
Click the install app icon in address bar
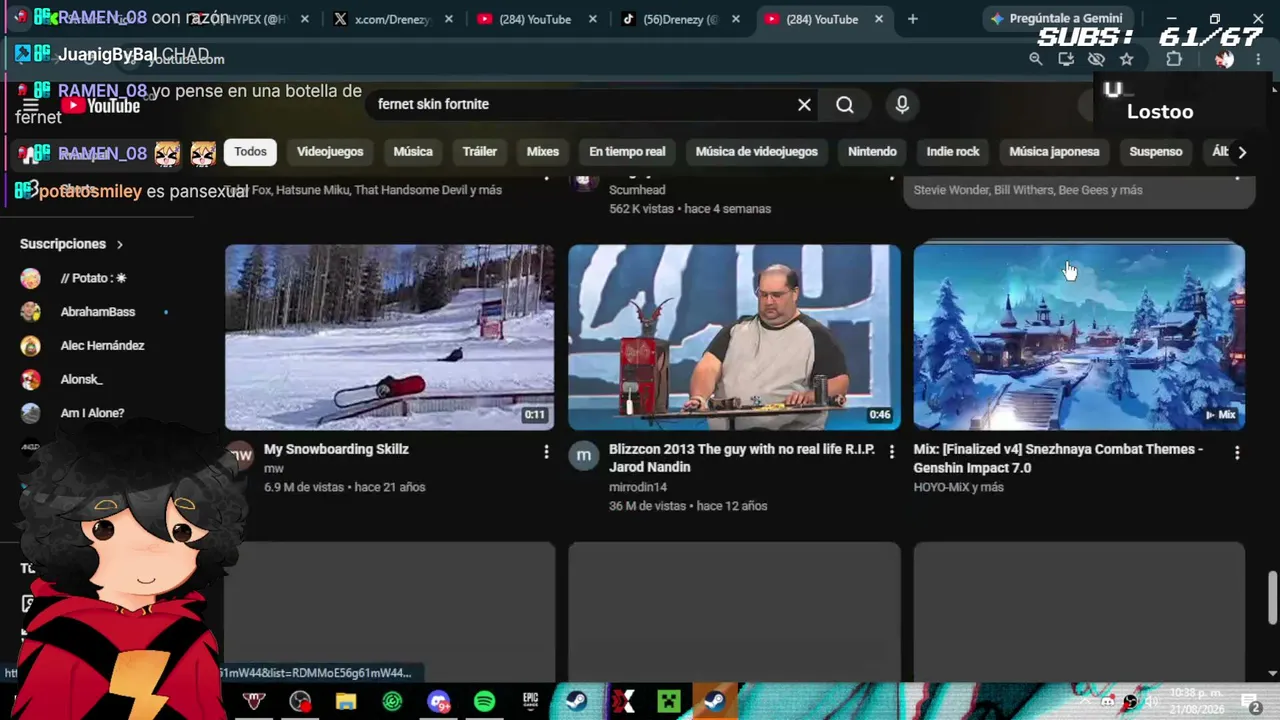click(1066, 59)
